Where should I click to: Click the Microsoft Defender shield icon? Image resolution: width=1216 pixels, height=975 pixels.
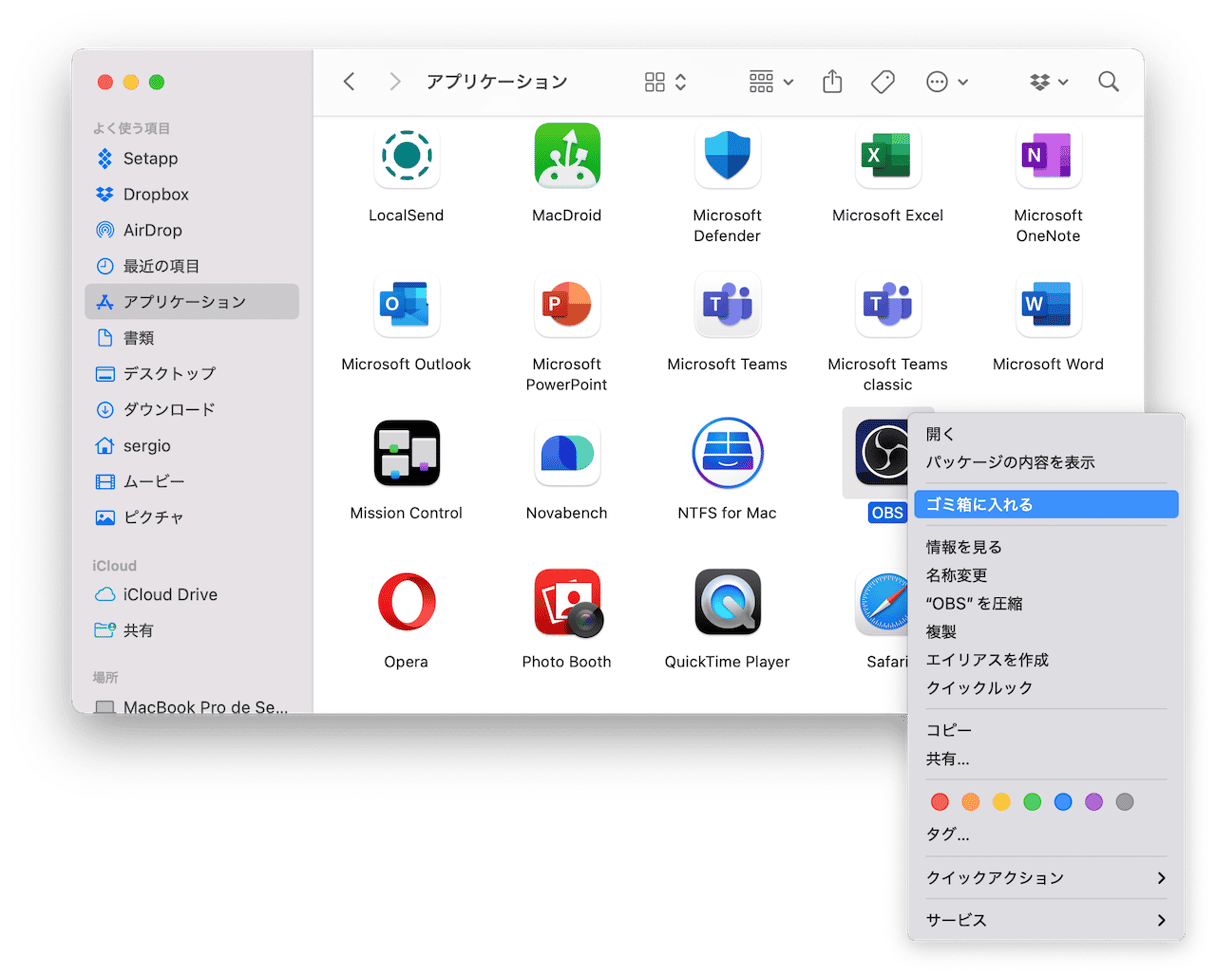(727, 156)
